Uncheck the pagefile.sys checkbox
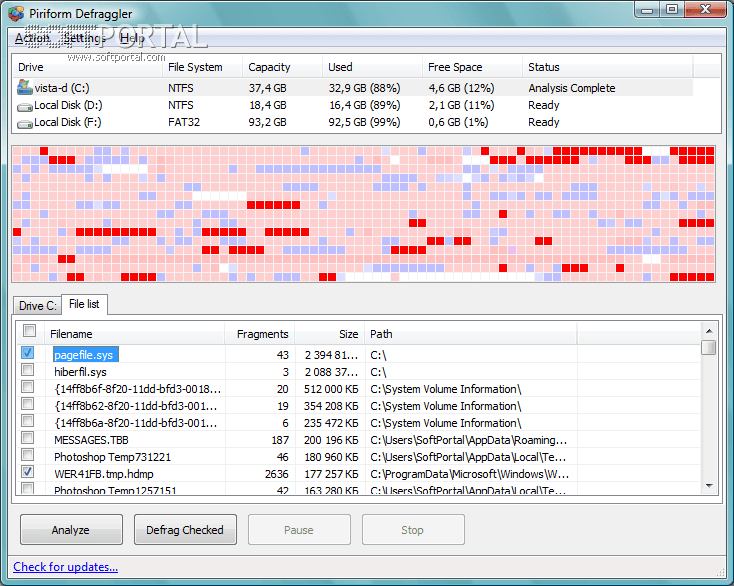Image resolution: width=734 pixels, height=586 pixels. tap(28, 352)
